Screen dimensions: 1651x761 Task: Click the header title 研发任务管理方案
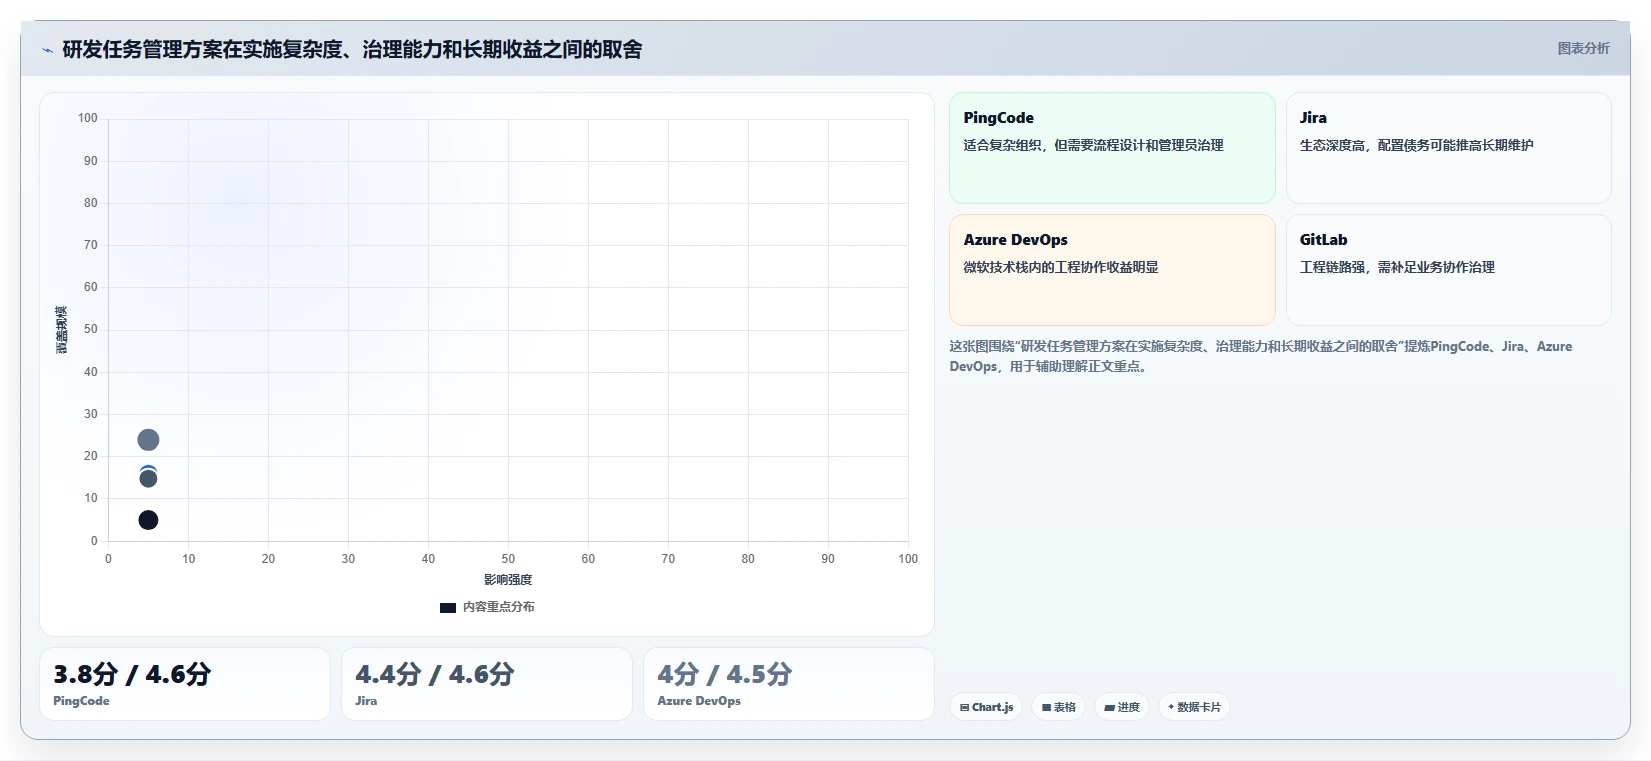tap(352, 49)
